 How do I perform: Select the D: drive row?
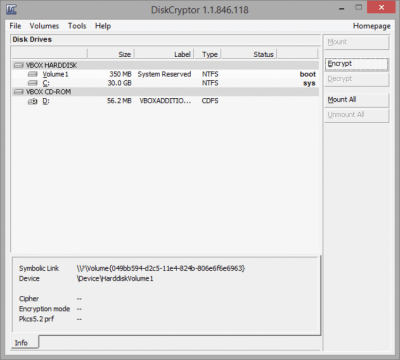coord(165,101)
